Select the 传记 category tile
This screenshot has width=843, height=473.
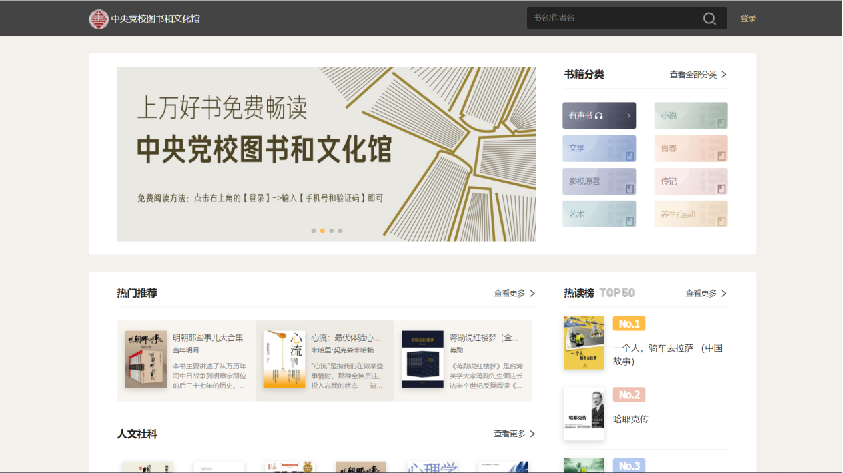[x=691, y=181]
